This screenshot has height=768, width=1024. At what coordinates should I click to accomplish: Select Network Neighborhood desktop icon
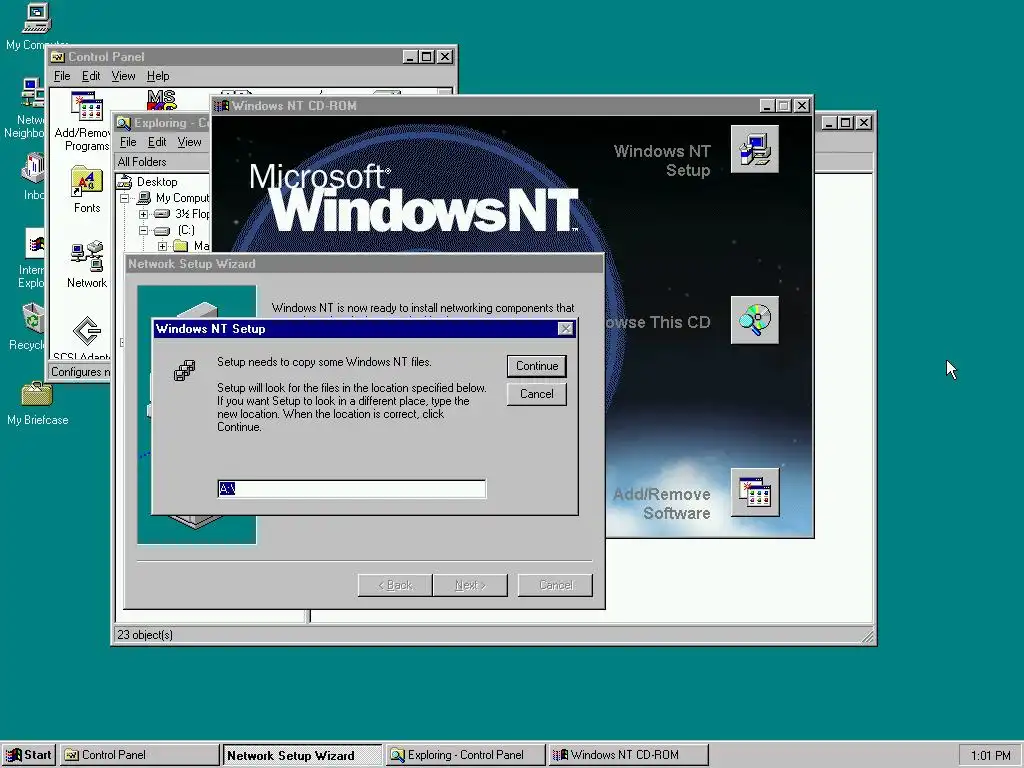(x=26, y=108)
